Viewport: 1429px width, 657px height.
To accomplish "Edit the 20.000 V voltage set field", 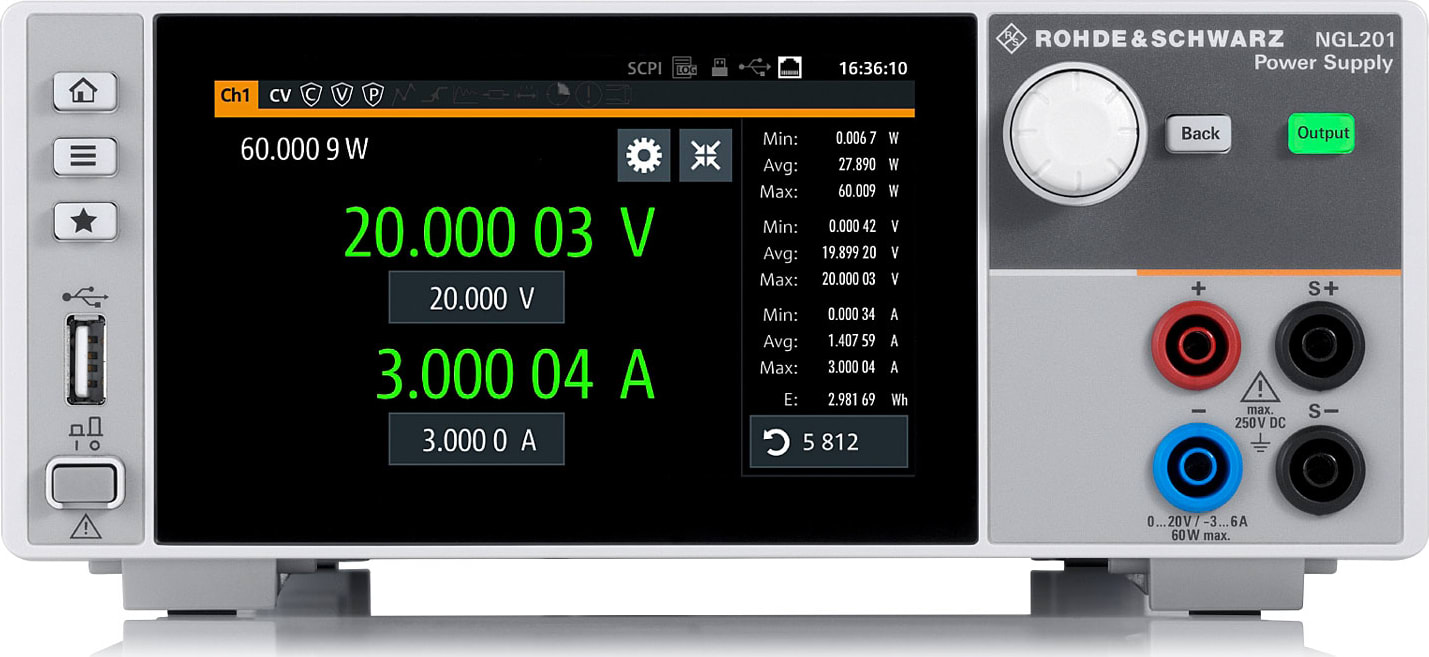I will 476,298.
